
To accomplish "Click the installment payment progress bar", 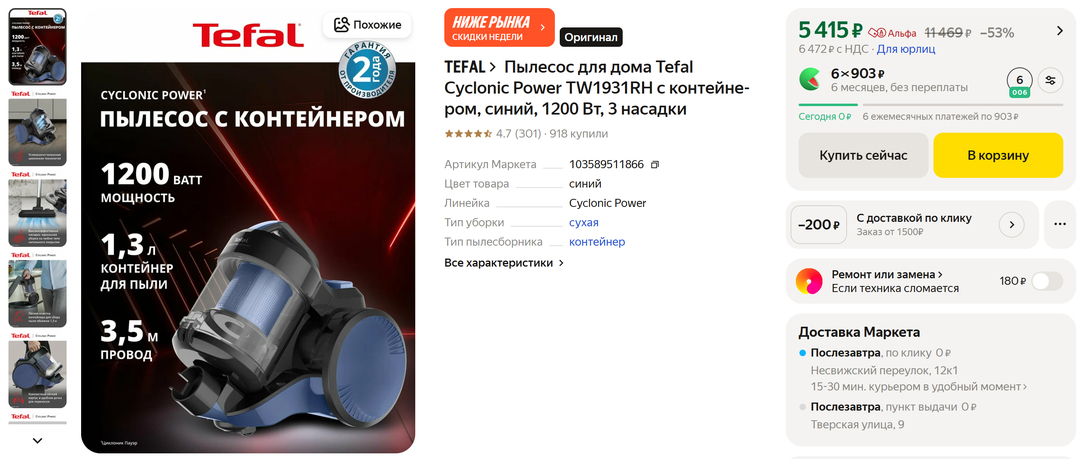I will coord(930,105).
